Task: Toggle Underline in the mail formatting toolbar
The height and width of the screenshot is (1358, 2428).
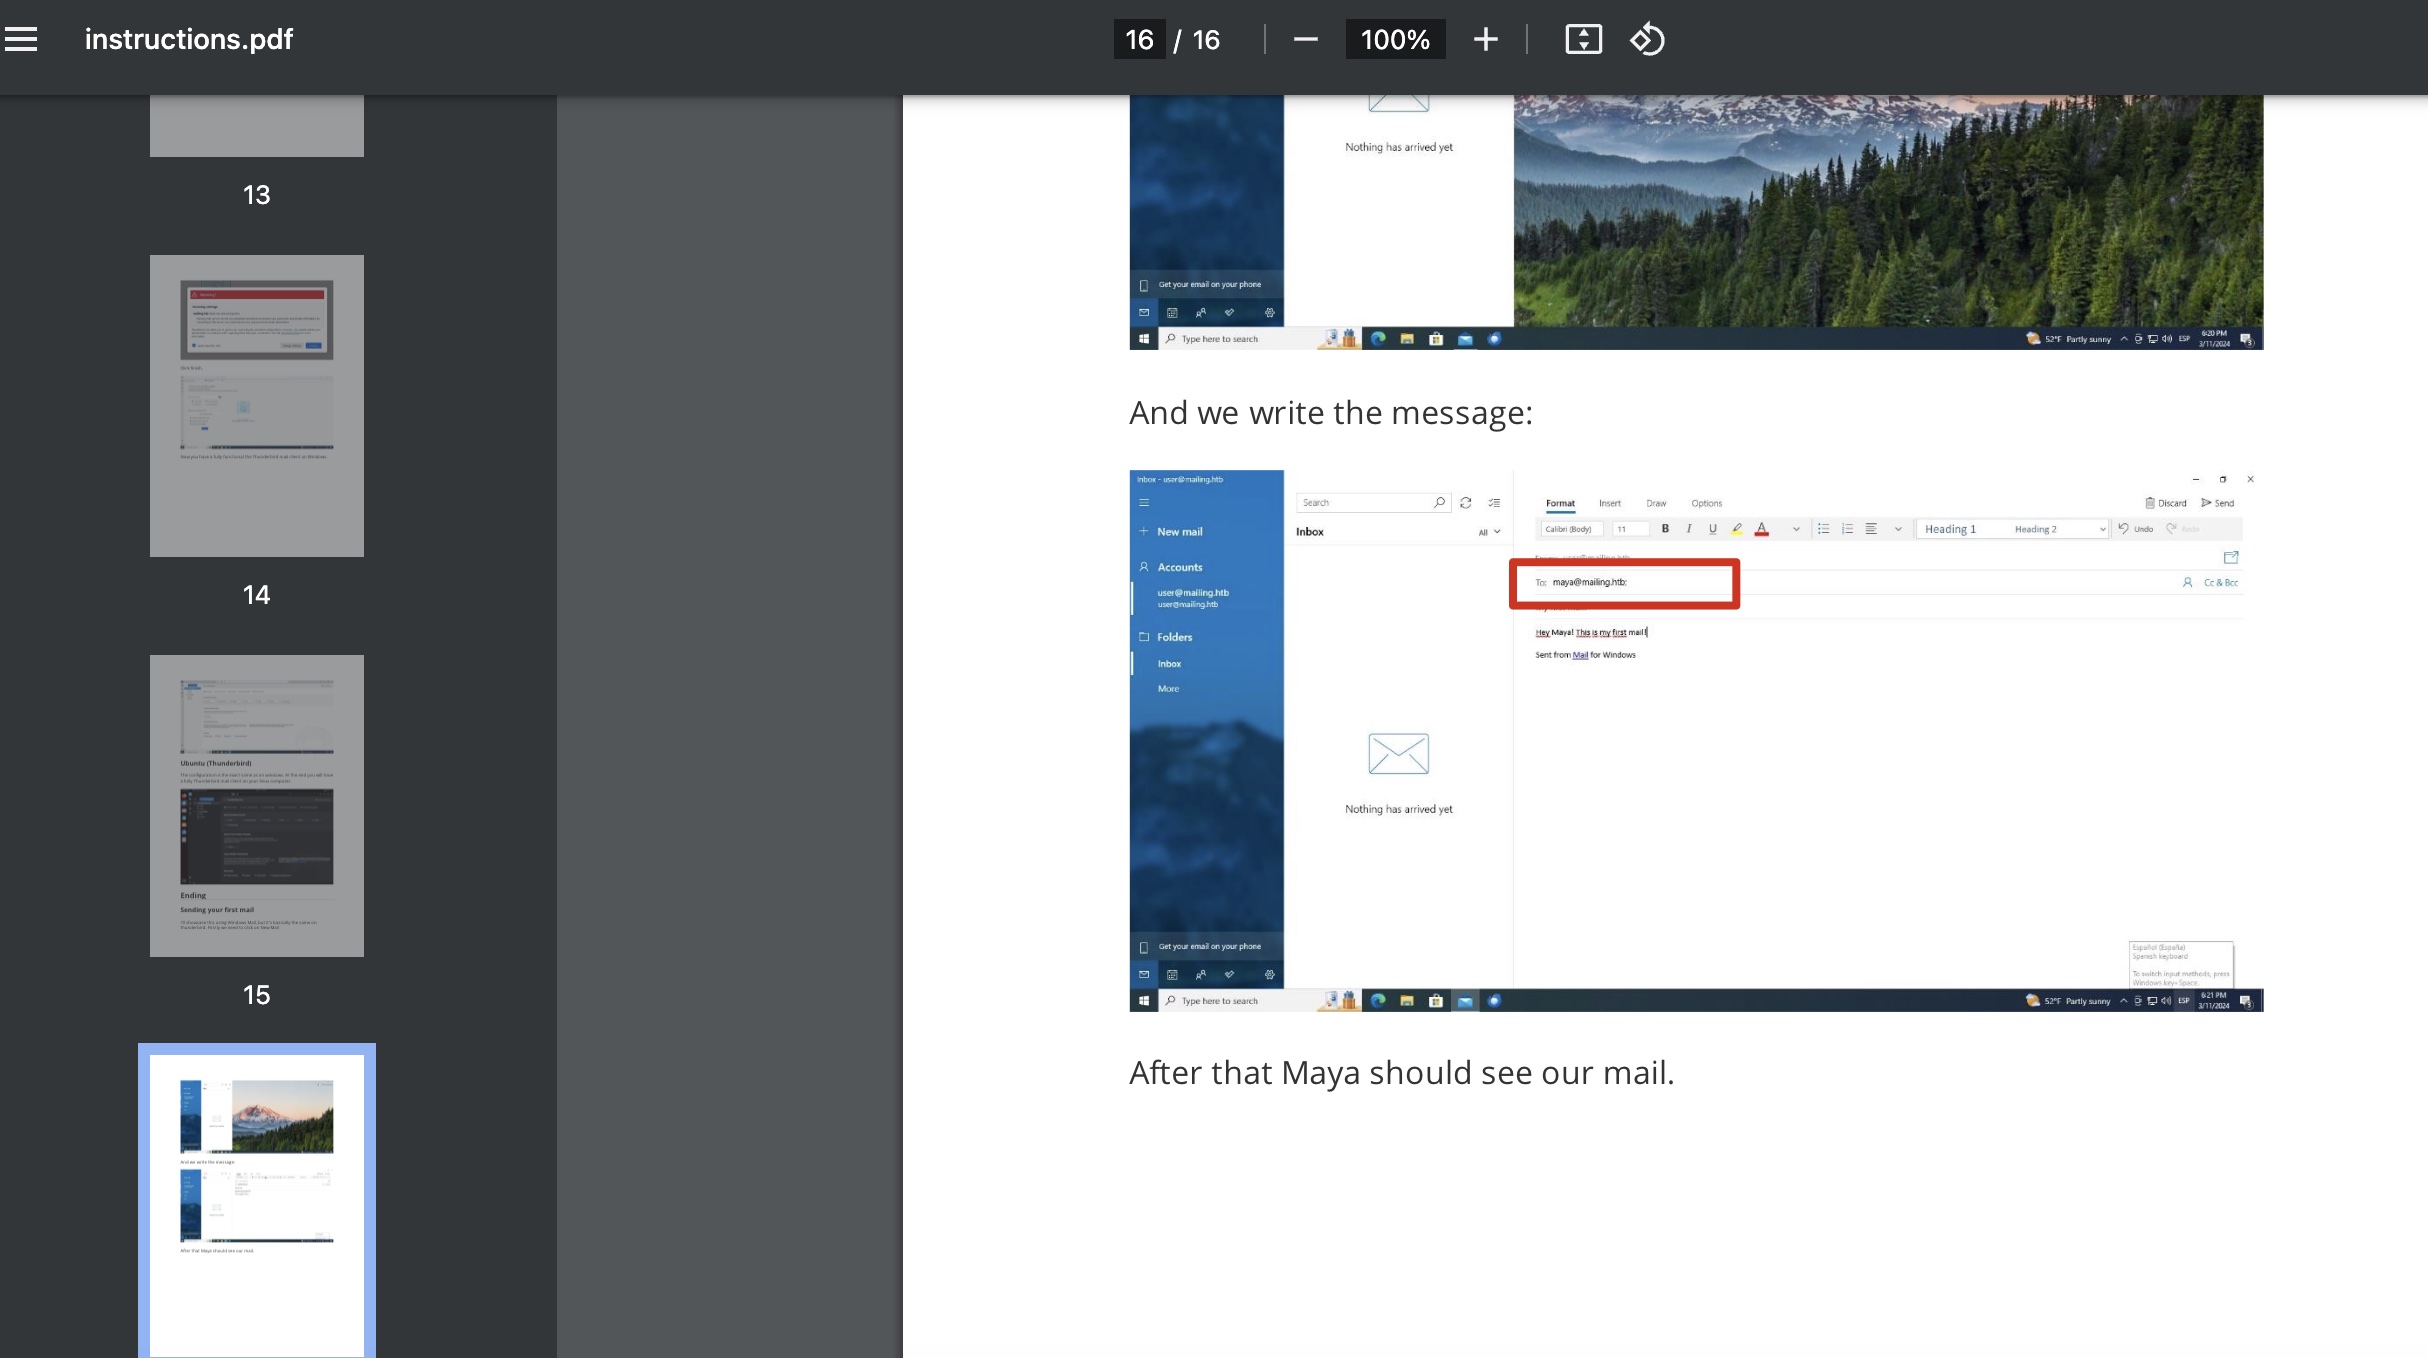Action: click(x=1713, y=529)
